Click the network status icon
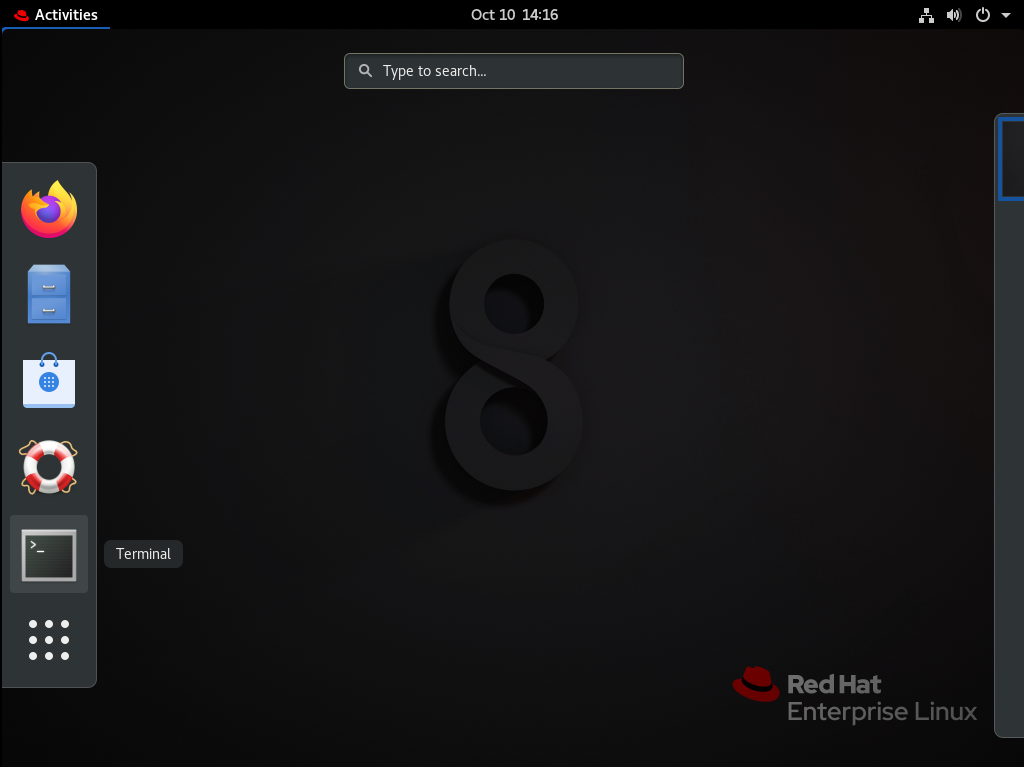The height and width of the screenshot is (767, 1024). [926, 15]
